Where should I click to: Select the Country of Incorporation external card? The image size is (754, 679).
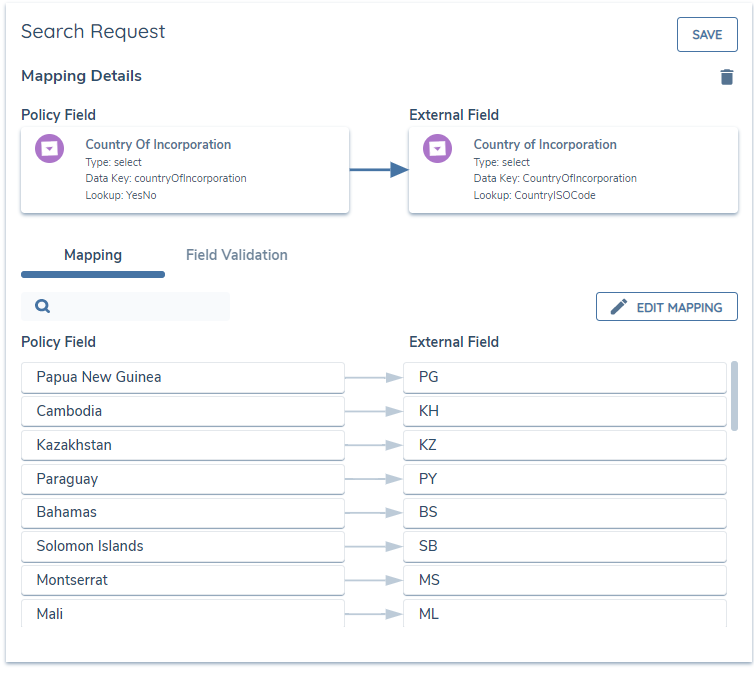coord(573,170)
